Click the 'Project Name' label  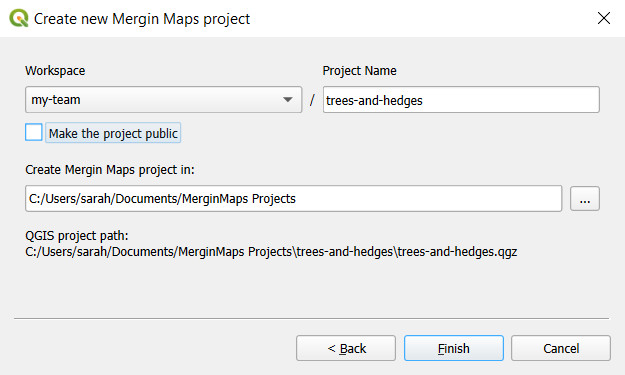click(x=360, y=71)
